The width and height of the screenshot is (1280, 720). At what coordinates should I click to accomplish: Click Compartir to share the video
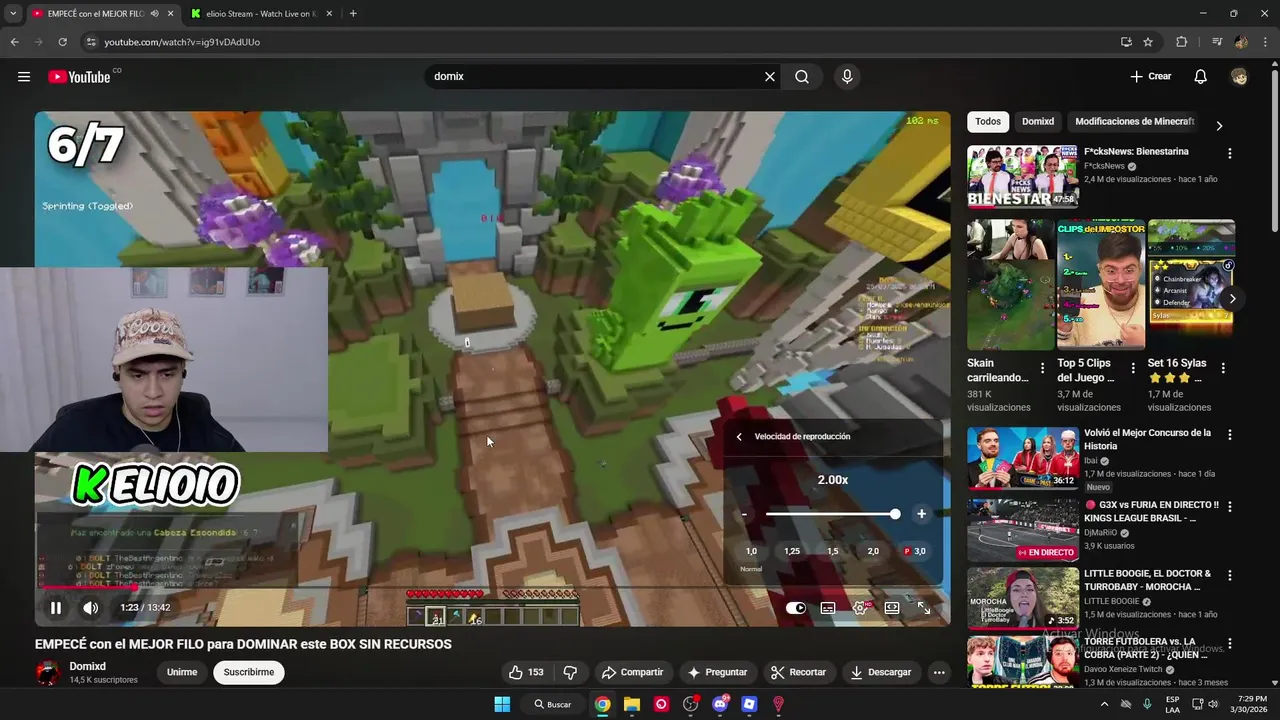pos(631,673)
